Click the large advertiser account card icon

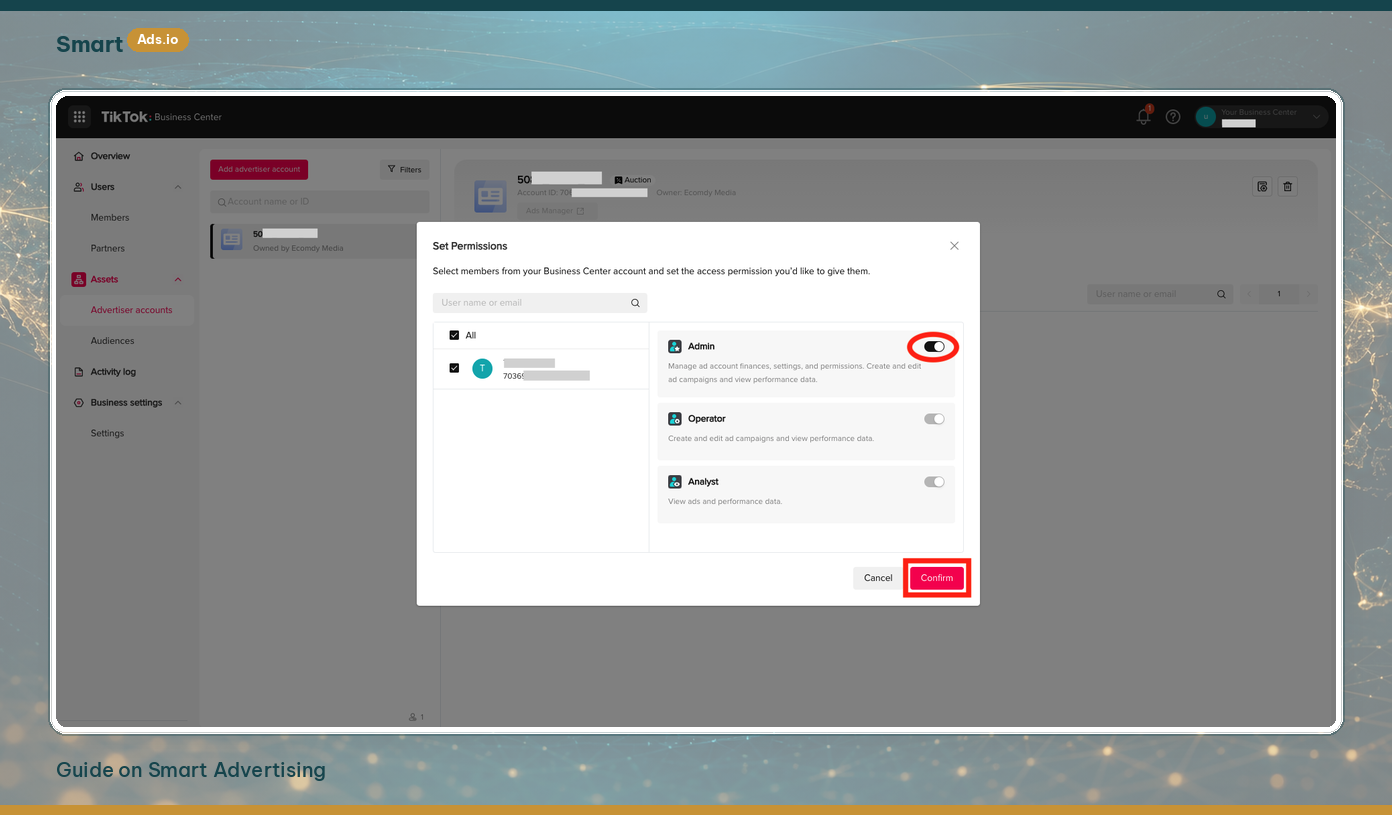[x=490, y=197]
